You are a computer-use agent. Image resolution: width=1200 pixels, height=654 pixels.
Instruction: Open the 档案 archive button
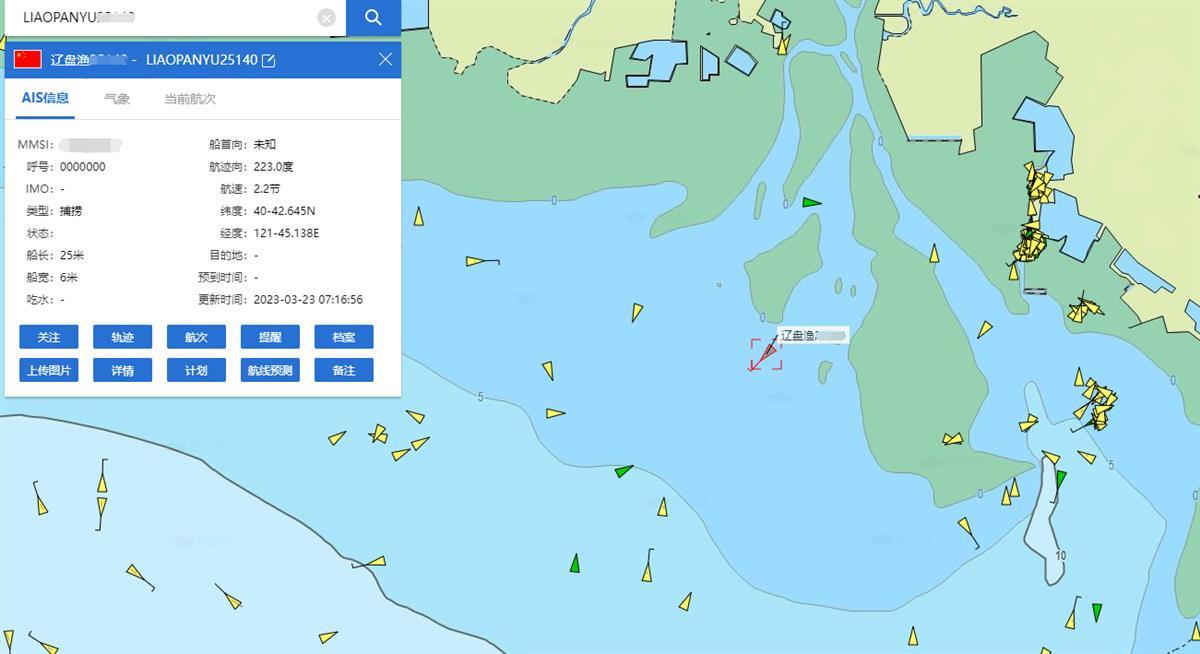(x=344, y=337)
